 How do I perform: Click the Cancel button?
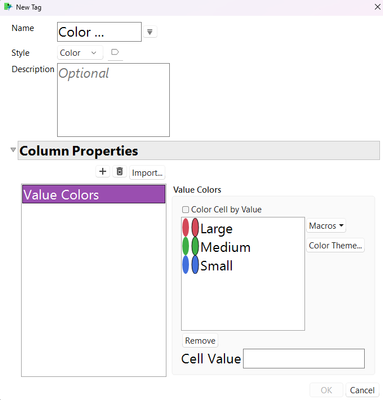point(362,390)
